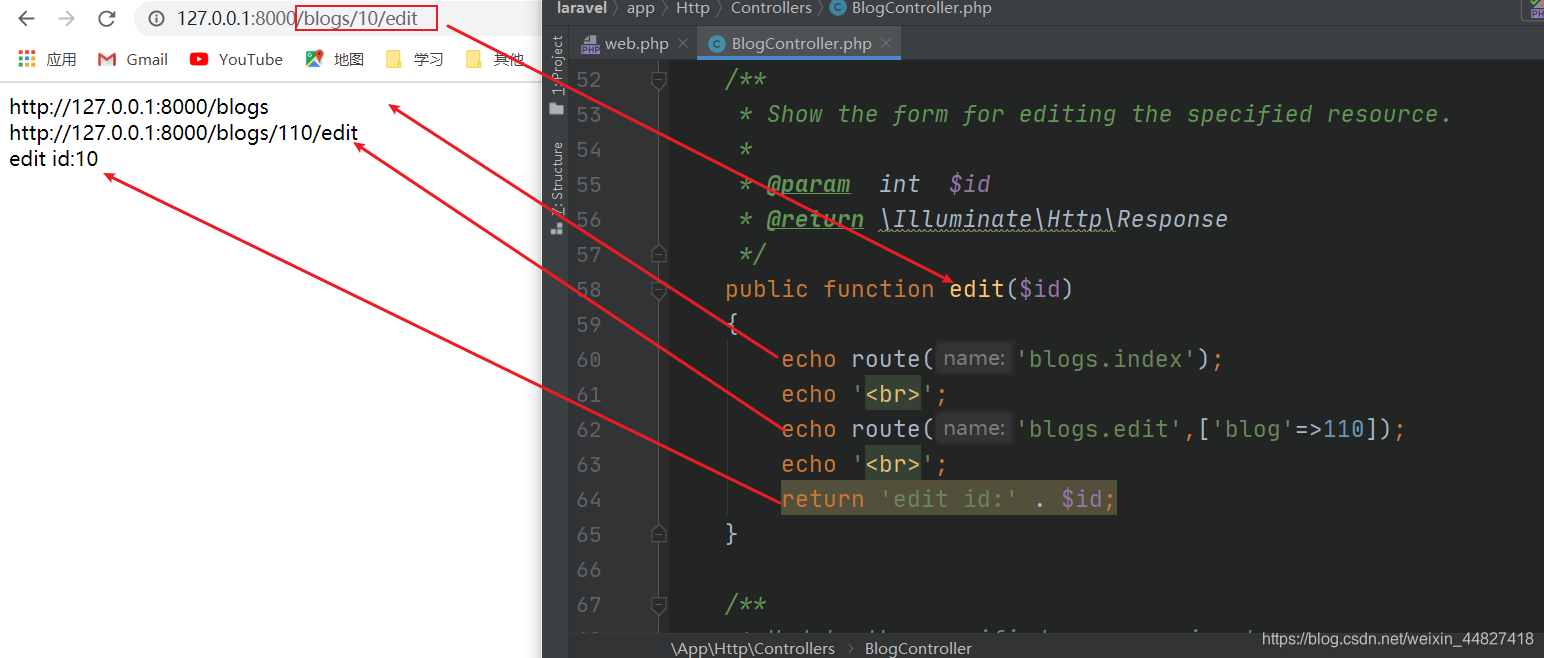Click line number 64 in the gutter
This screenshot has height=658, width=1544.
[589, 499]
